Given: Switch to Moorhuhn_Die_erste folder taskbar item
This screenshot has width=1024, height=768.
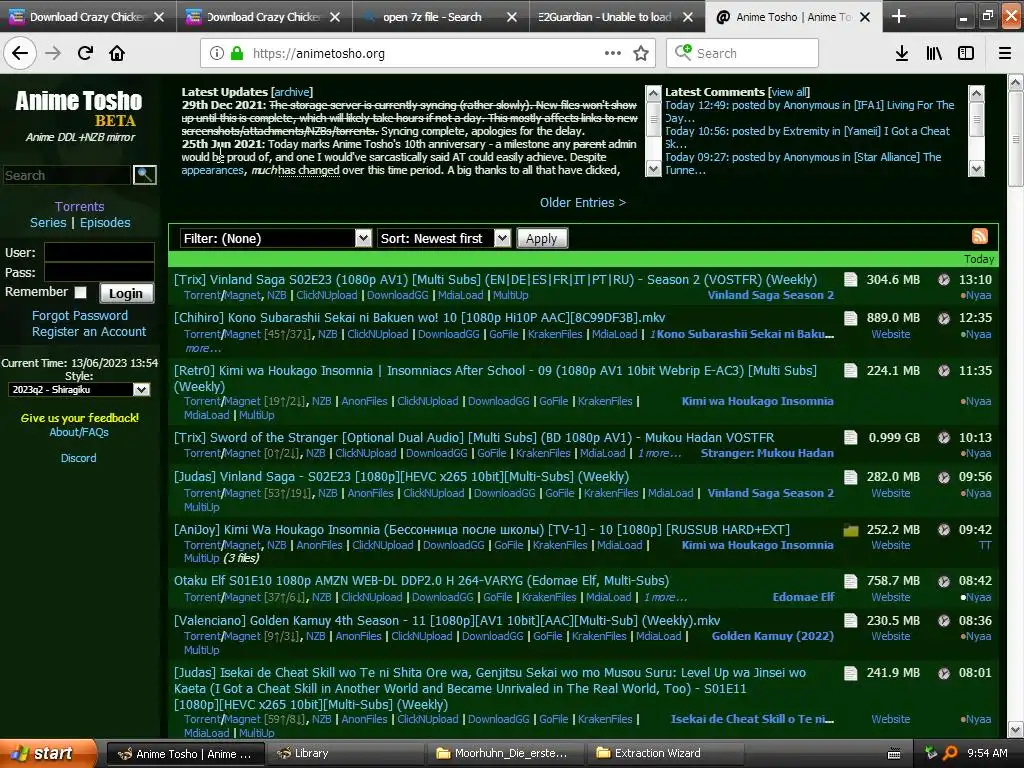Looking at the screenshot, I should (x=507, y=753).
